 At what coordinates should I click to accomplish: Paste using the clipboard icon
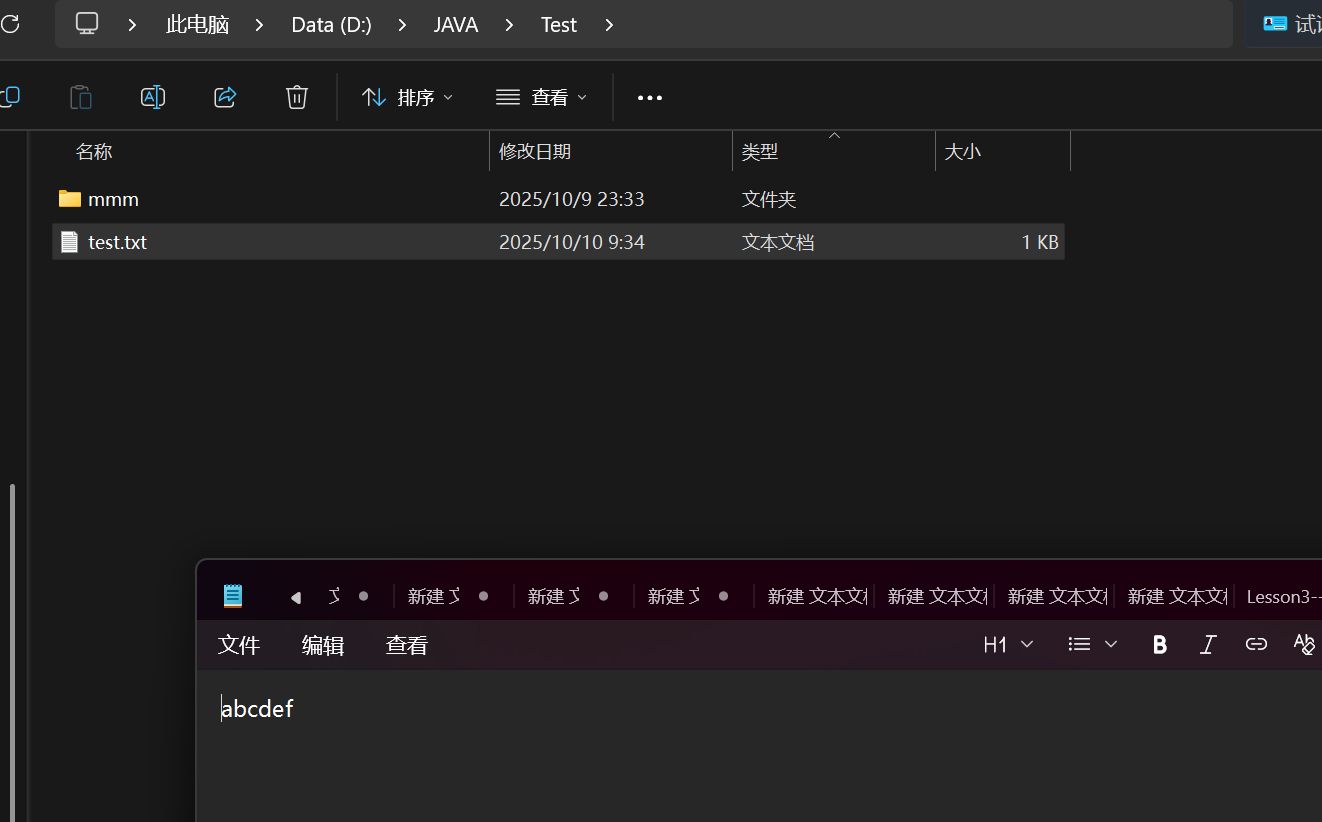tap(80, 97)
